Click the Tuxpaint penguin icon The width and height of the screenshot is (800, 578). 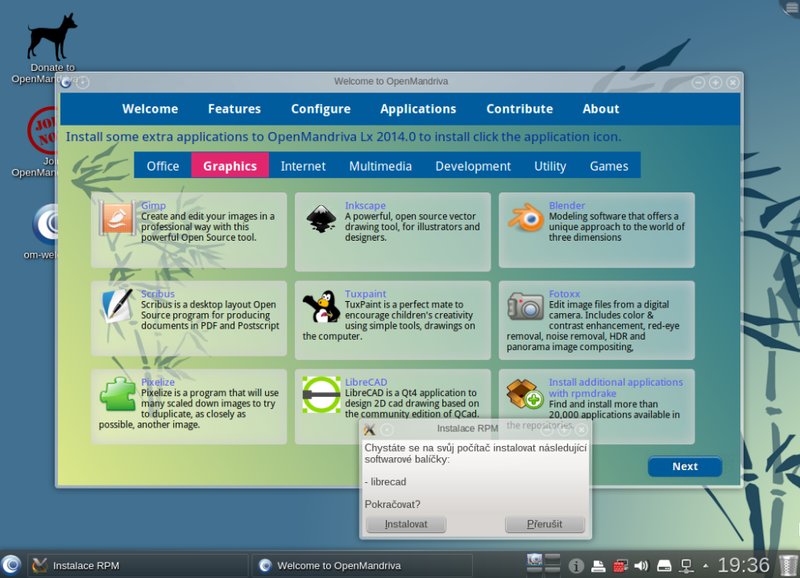tap(321, 307)
